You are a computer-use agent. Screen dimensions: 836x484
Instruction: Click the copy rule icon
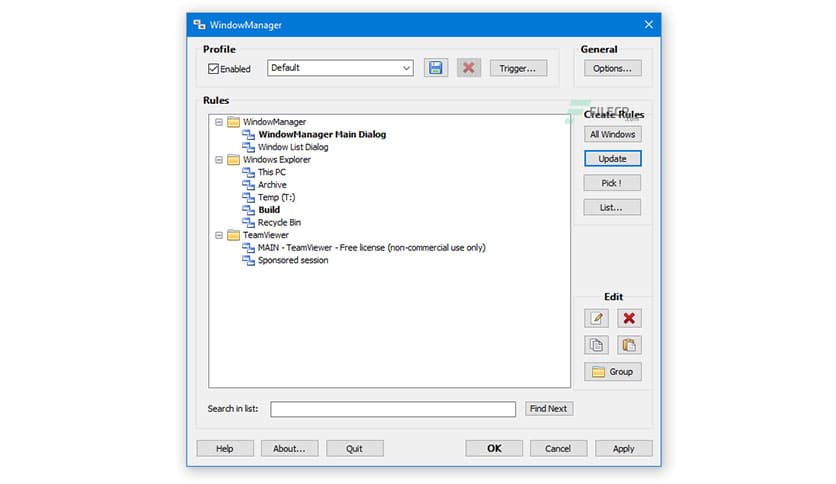point(596,345)
